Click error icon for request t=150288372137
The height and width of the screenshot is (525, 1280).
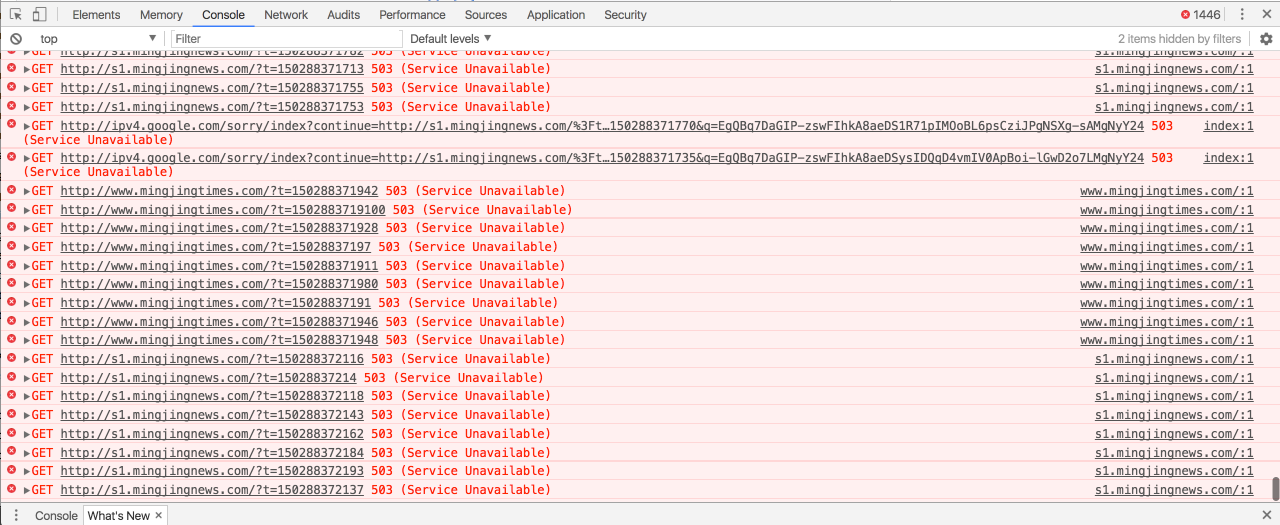pos(12,489)
